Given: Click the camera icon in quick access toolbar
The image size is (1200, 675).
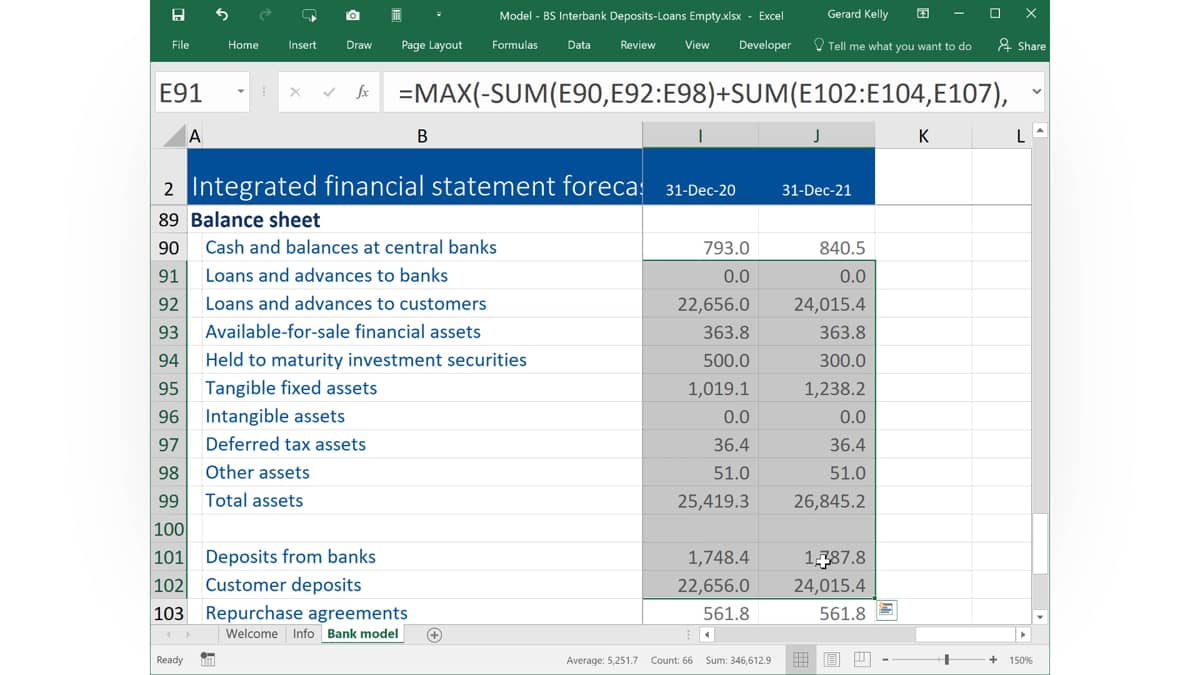Looking at the screenshot, I should pyautogui.click(x=353, y=15).
